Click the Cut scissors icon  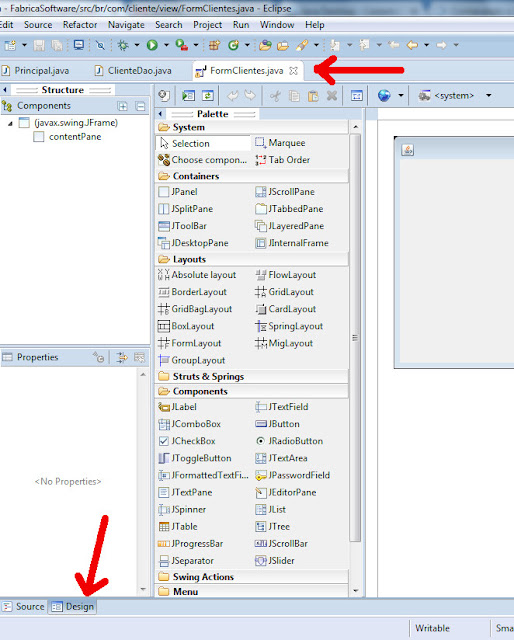click(x=276, y=96)
